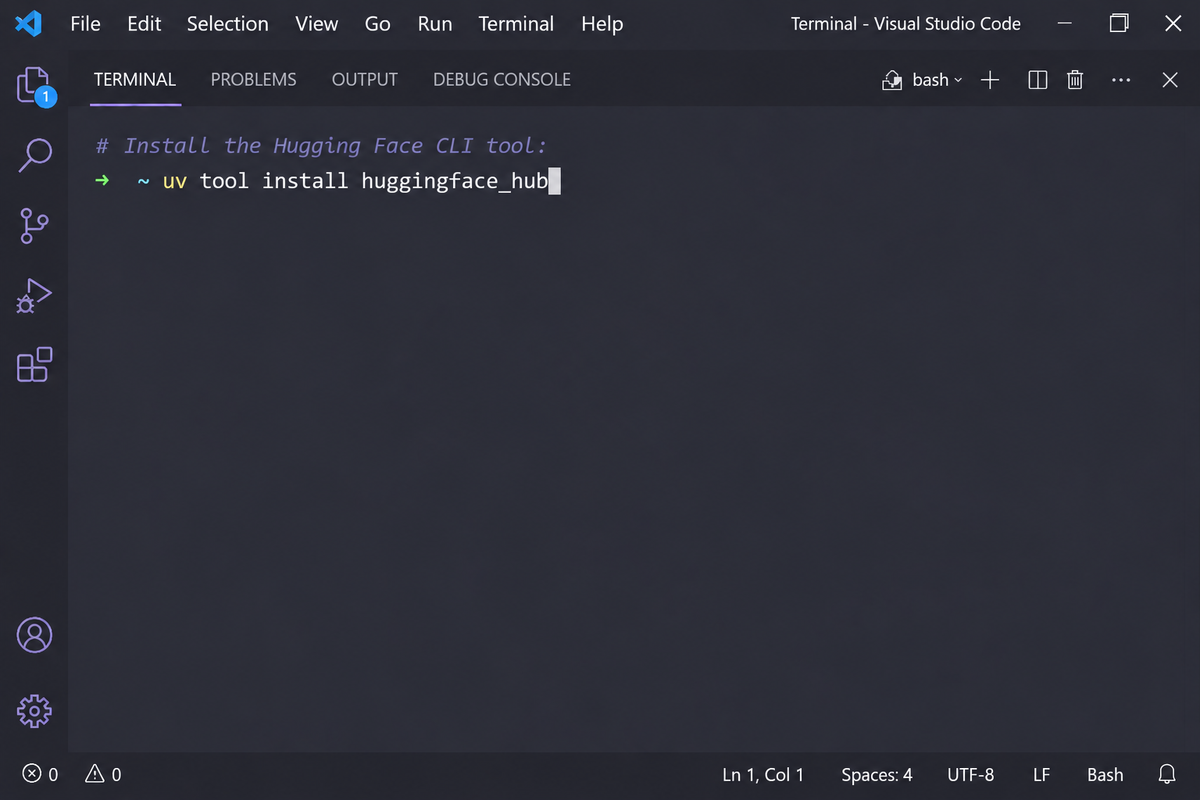Open the View menu

coord(317,24)
